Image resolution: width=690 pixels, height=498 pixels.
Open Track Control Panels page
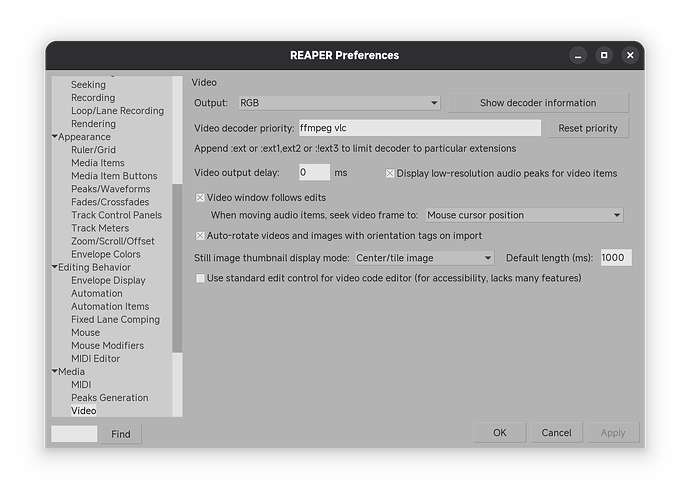[x=116, y=215]
